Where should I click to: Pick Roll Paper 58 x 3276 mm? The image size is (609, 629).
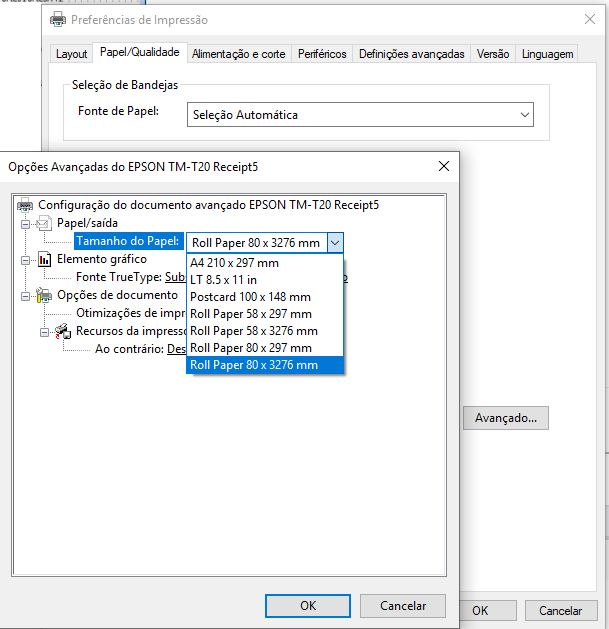[x=265, y=331]
